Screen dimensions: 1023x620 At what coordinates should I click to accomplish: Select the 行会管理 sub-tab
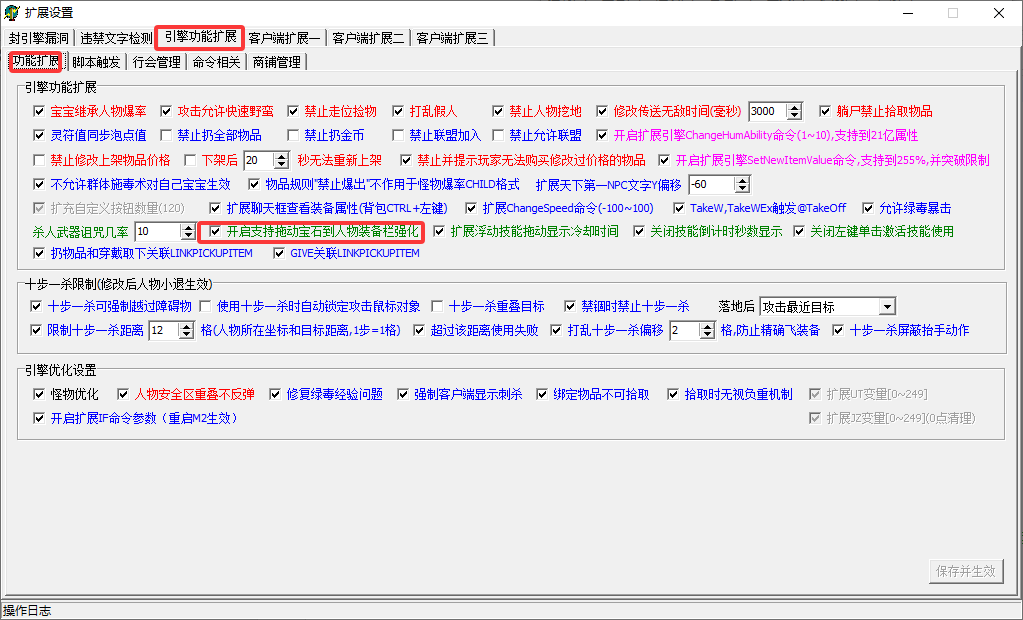(x=157, y=62)
